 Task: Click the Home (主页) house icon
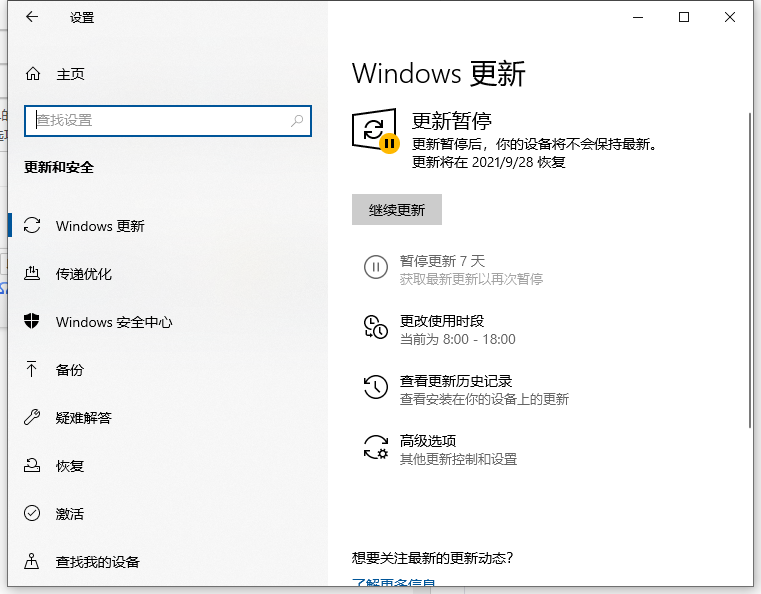point(33,74)
